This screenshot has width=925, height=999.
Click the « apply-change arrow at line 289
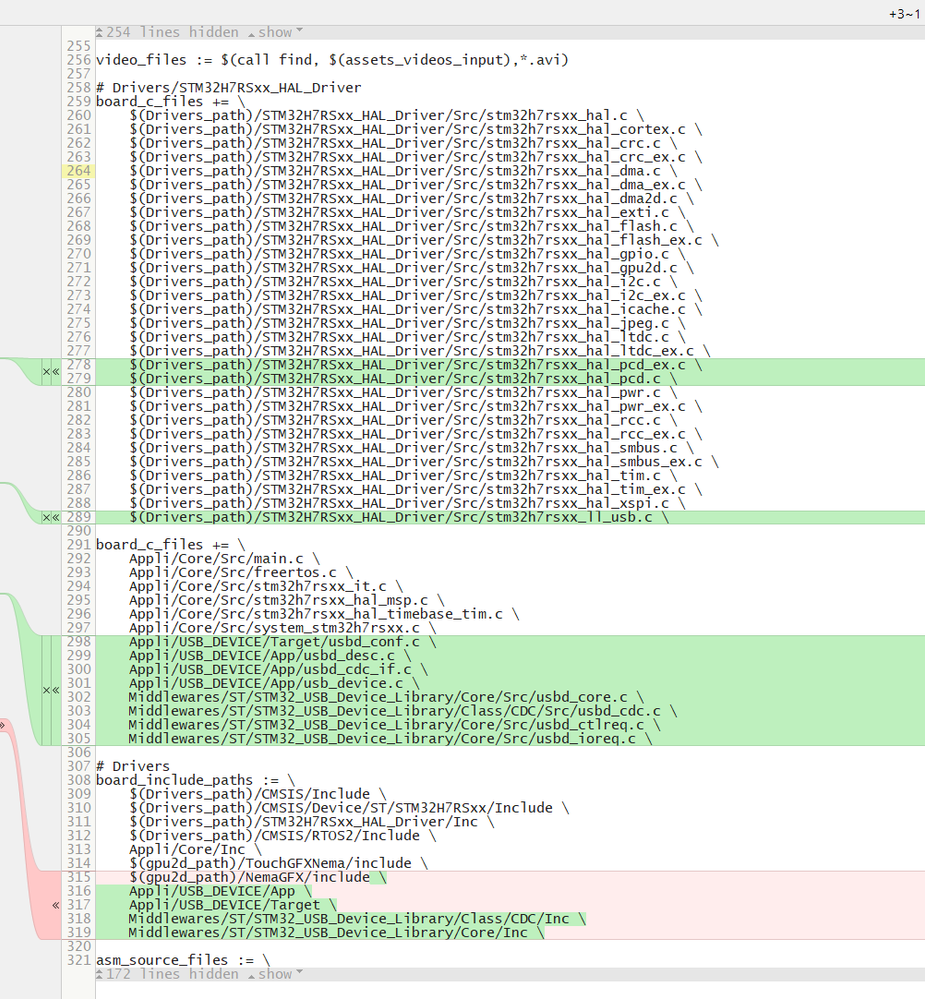(55, 517)
